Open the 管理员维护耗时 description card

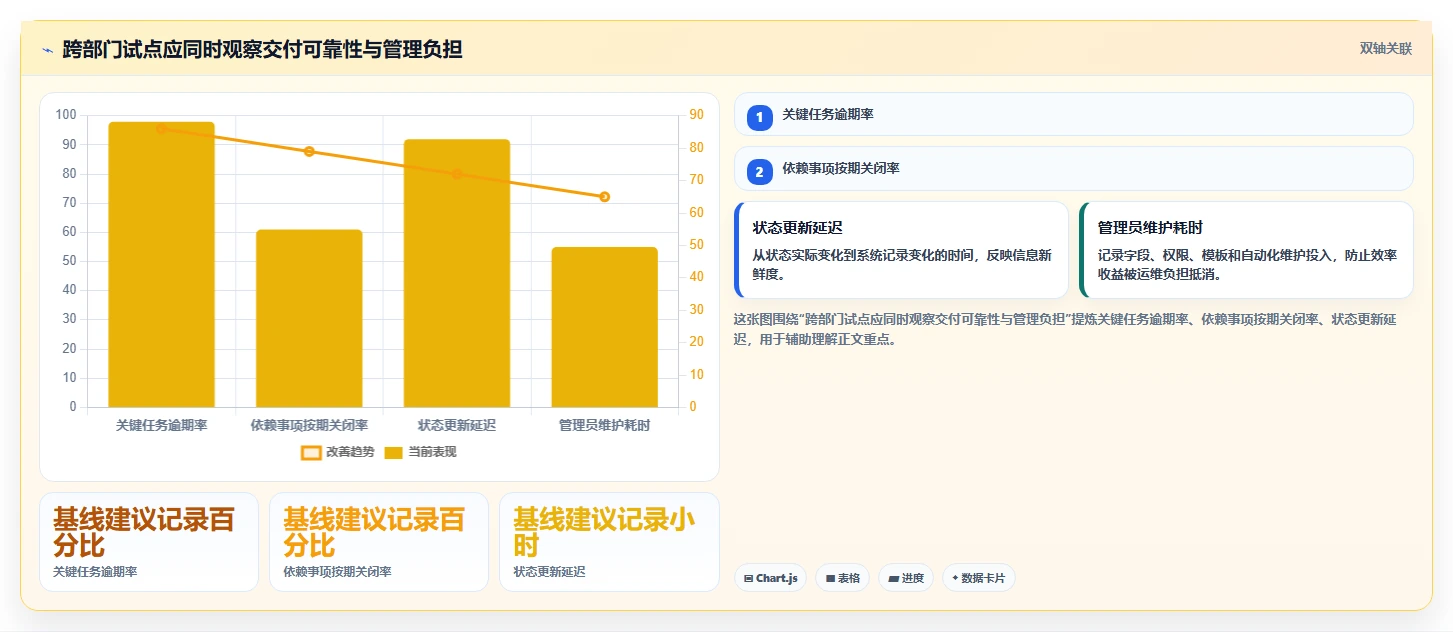coord(1246,250)
